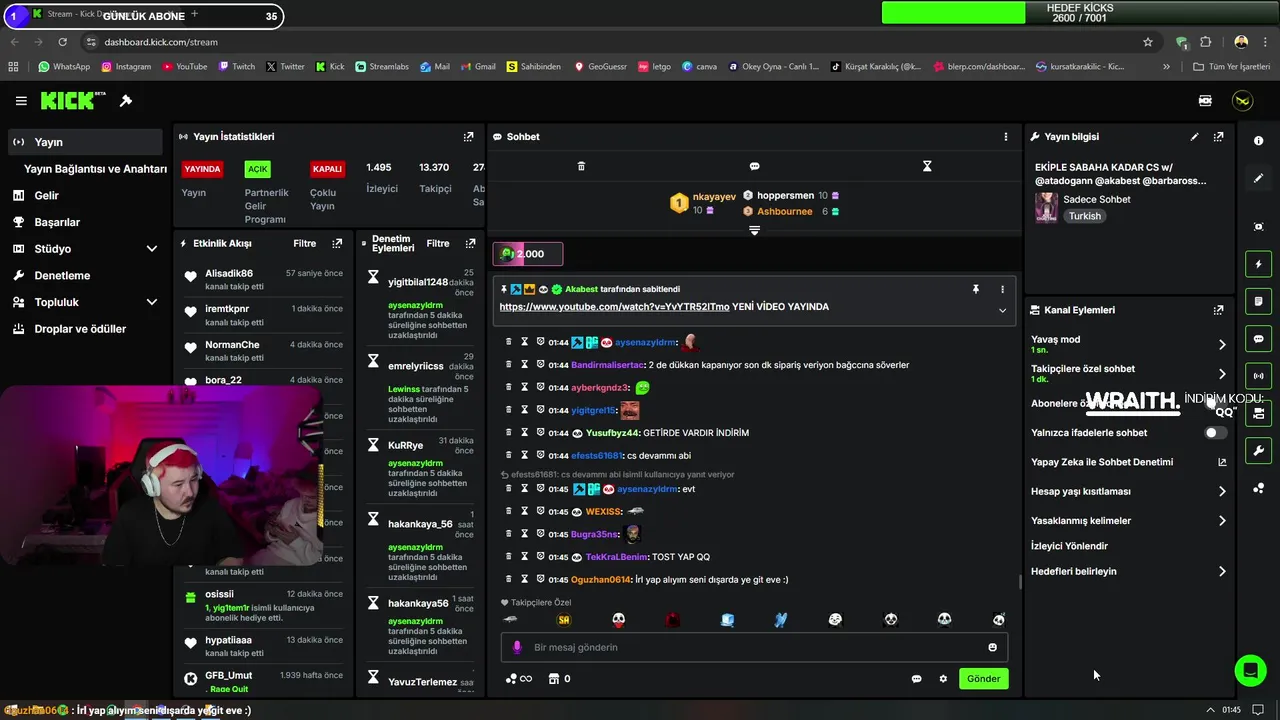Click the pencil icon in right sidebar
Viewport: 1280px width, 720px height.
[x=1258, y=178]
